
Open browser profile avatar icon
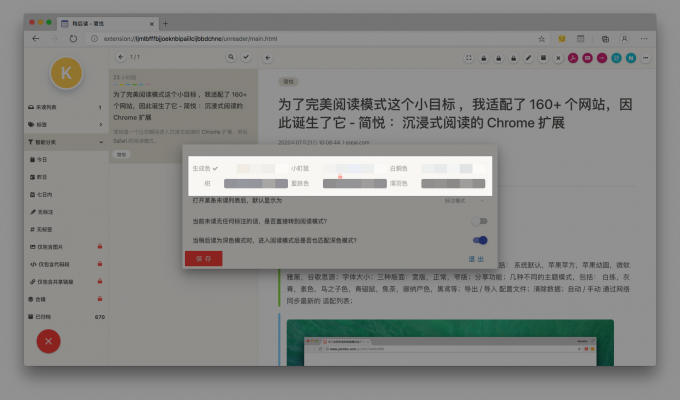624,39
